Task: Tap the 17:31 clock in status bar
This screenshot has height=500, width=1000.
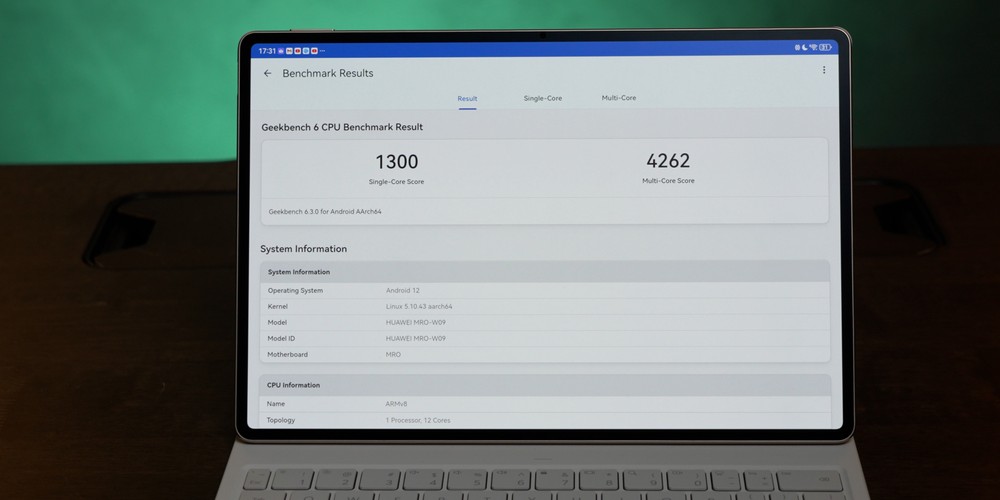Action: (266, 50)
